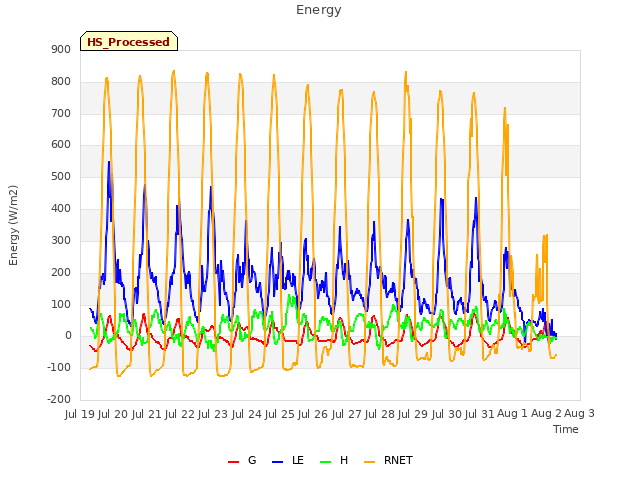Click the H legend entry

pyautogui.click(x=334, y=460)
